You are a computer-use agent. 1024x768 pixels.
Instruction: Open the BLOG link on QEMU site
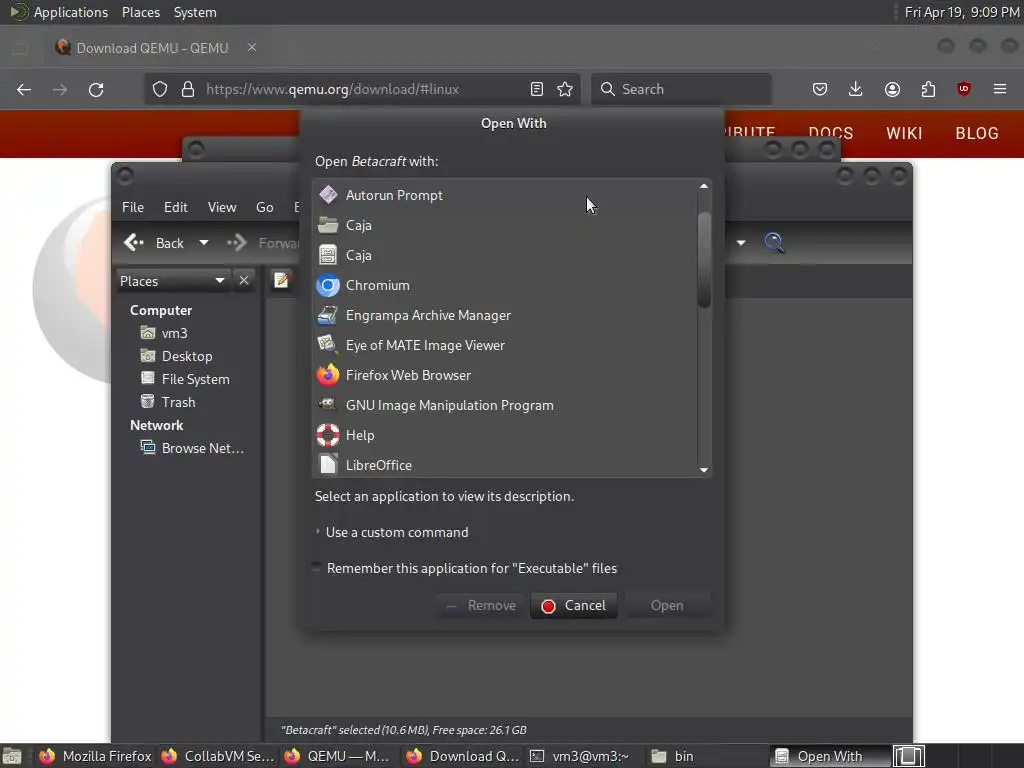(977, 133)
